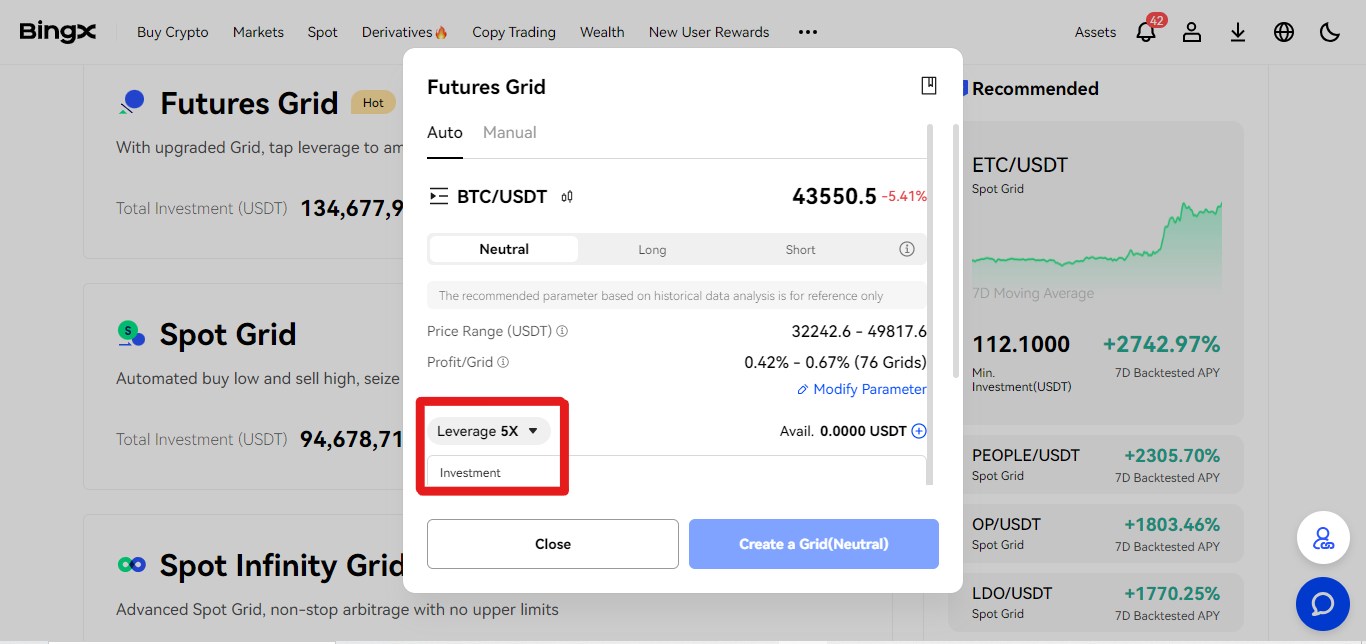The height and width of the screenshot is (644, 1366).
Task: Click the Recommended heading
Action: (x=1035, y=88)
